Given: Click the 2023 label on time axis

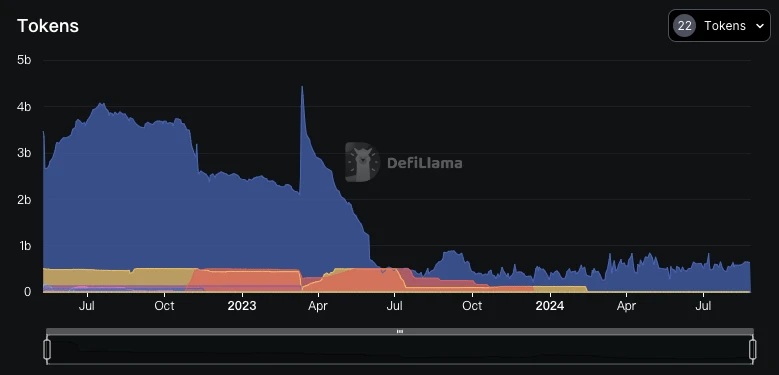Looking at the screenshot, I should point(242,305).
